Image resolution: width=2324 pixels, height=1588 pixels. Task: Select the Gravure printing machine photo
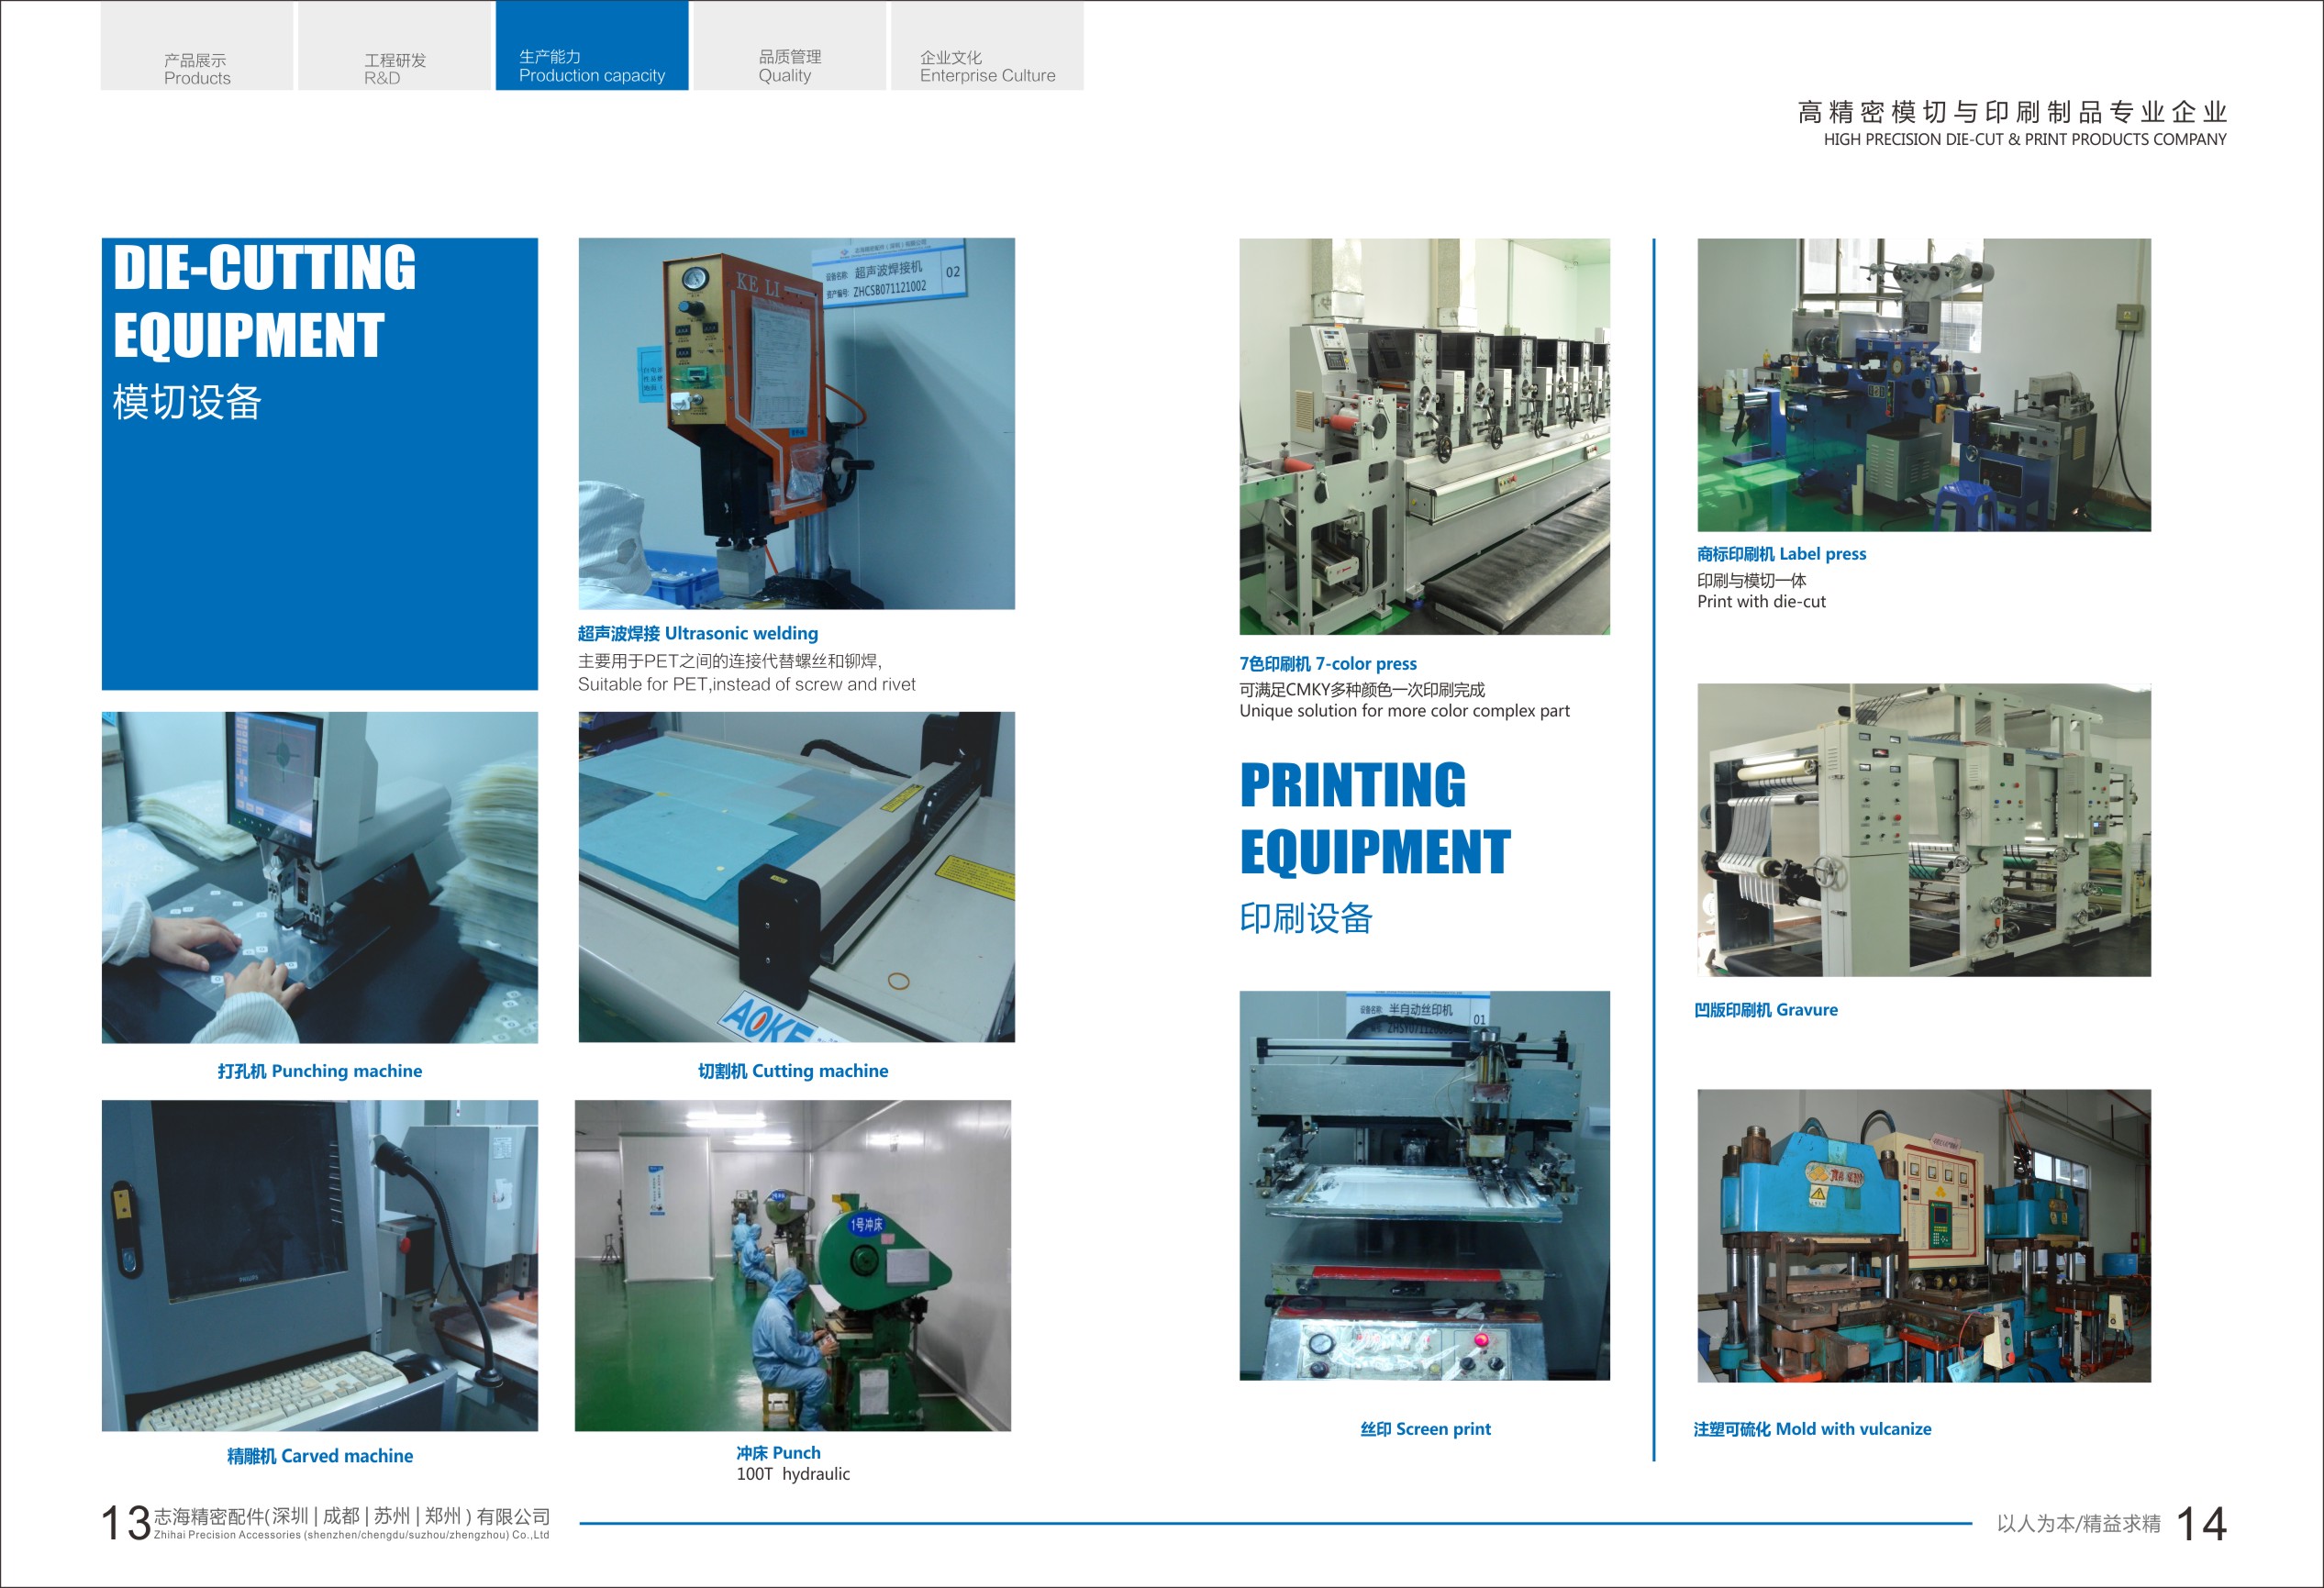(1923, 830)
